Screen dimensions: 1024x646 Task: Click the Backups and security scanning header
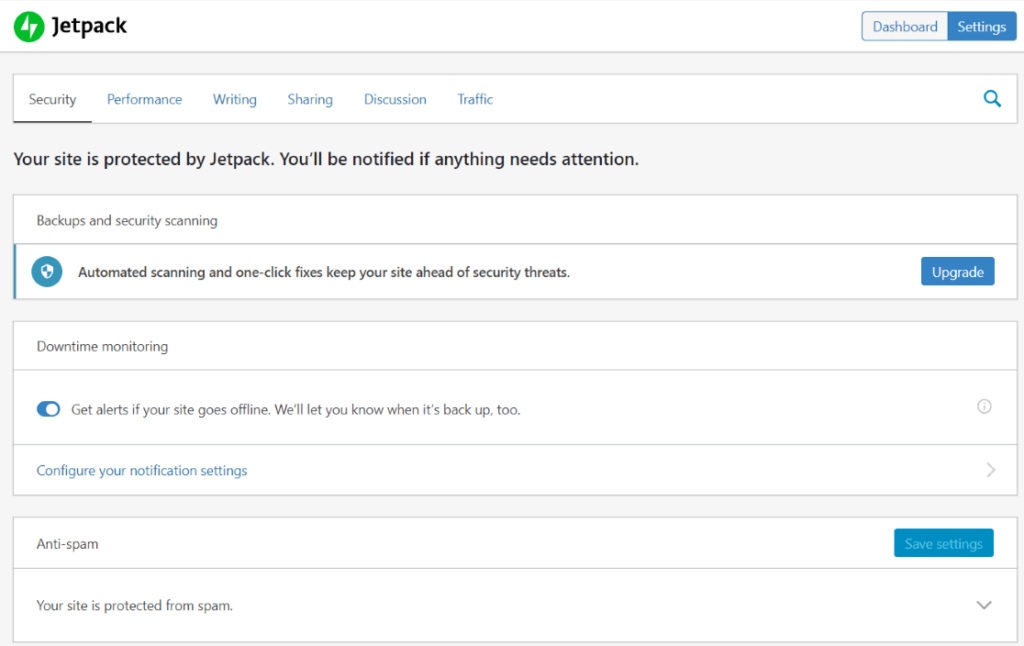pyautogui.click(x=126, y=220)
